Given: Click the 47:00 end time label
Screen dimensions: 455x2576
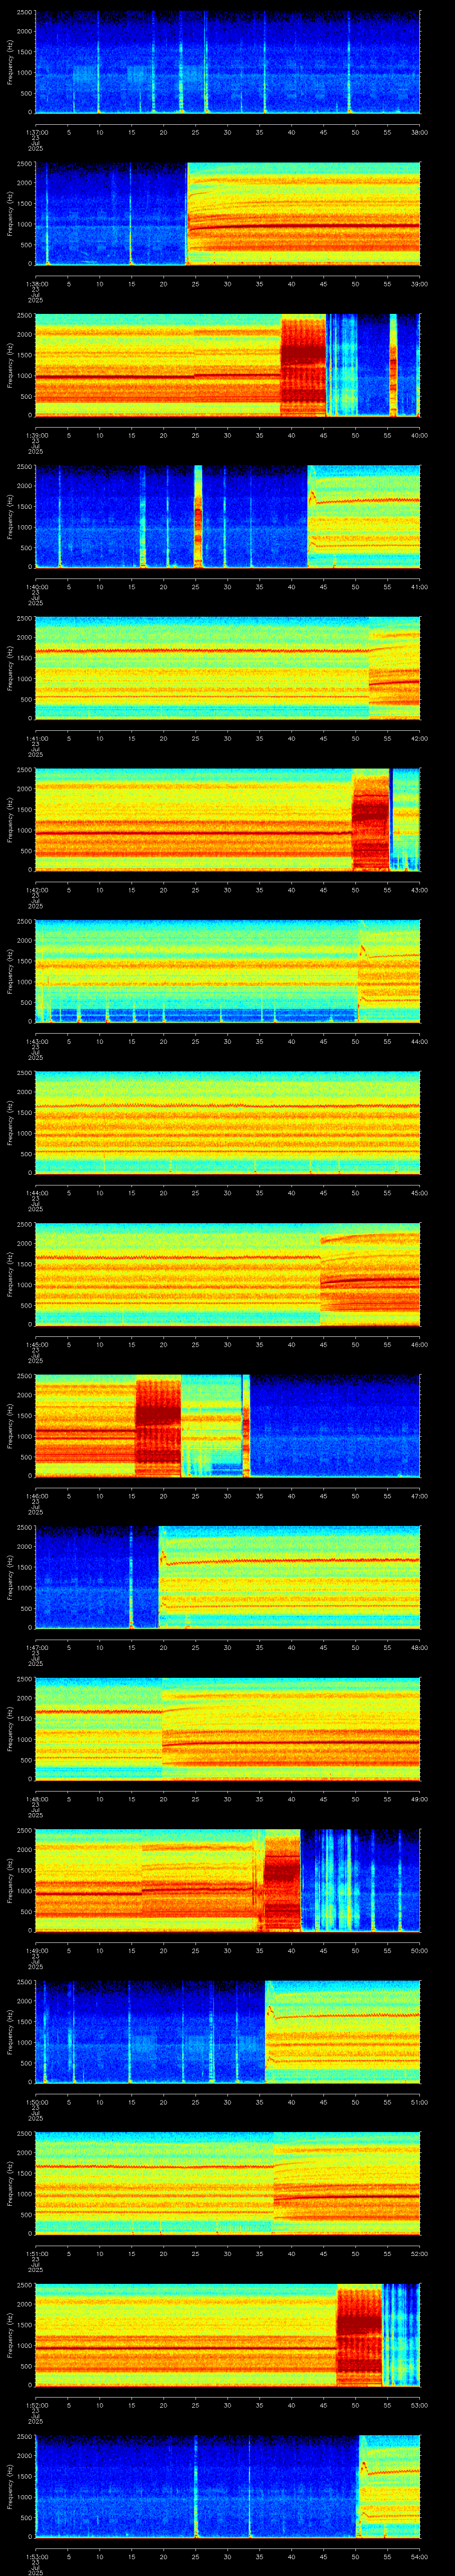Looking at the screenshot, I should [x=419, y=1496].
